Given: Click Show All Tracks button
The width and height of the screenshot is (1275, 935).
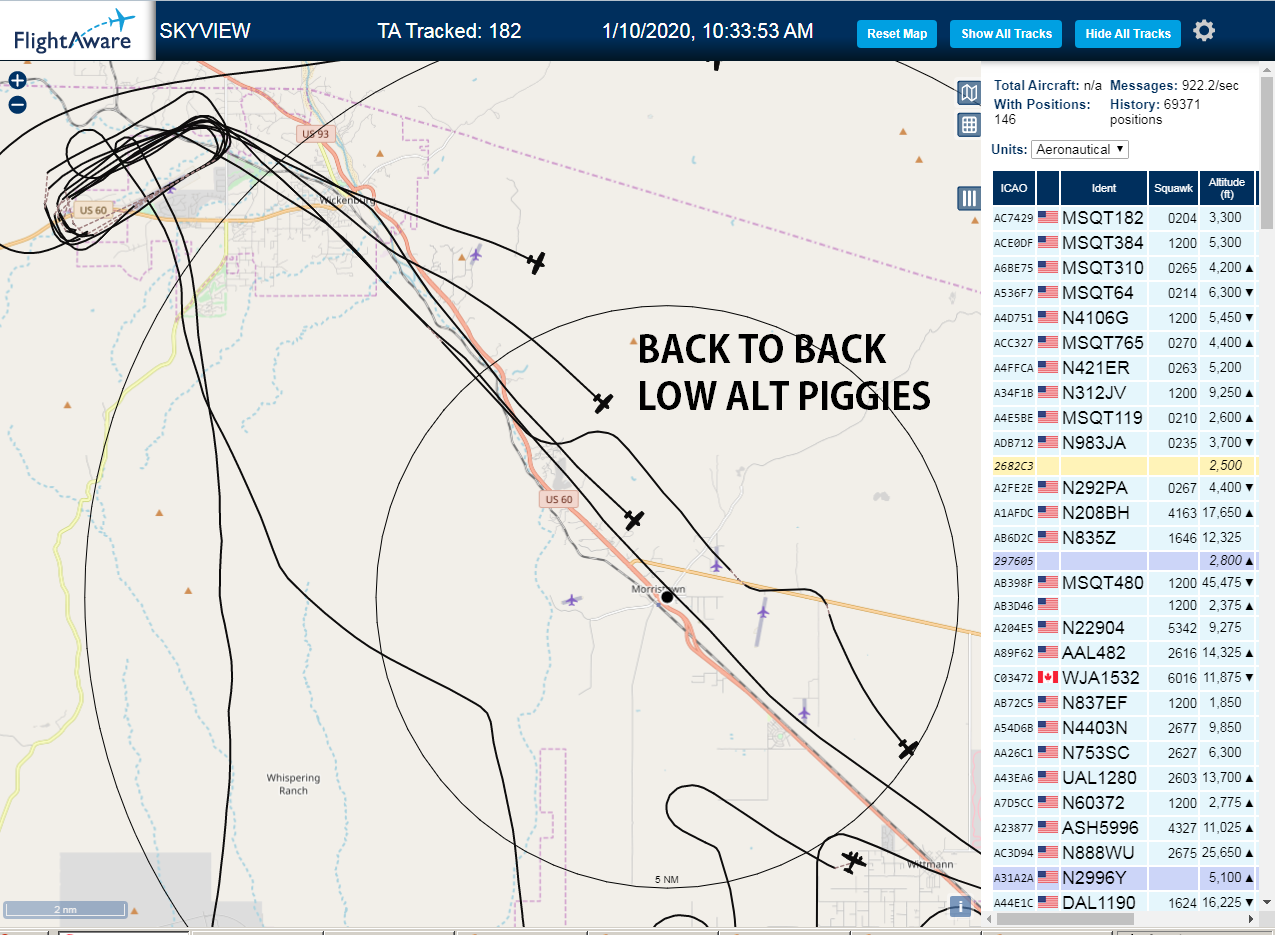Looking at the screenshot, I should 1006,34.
